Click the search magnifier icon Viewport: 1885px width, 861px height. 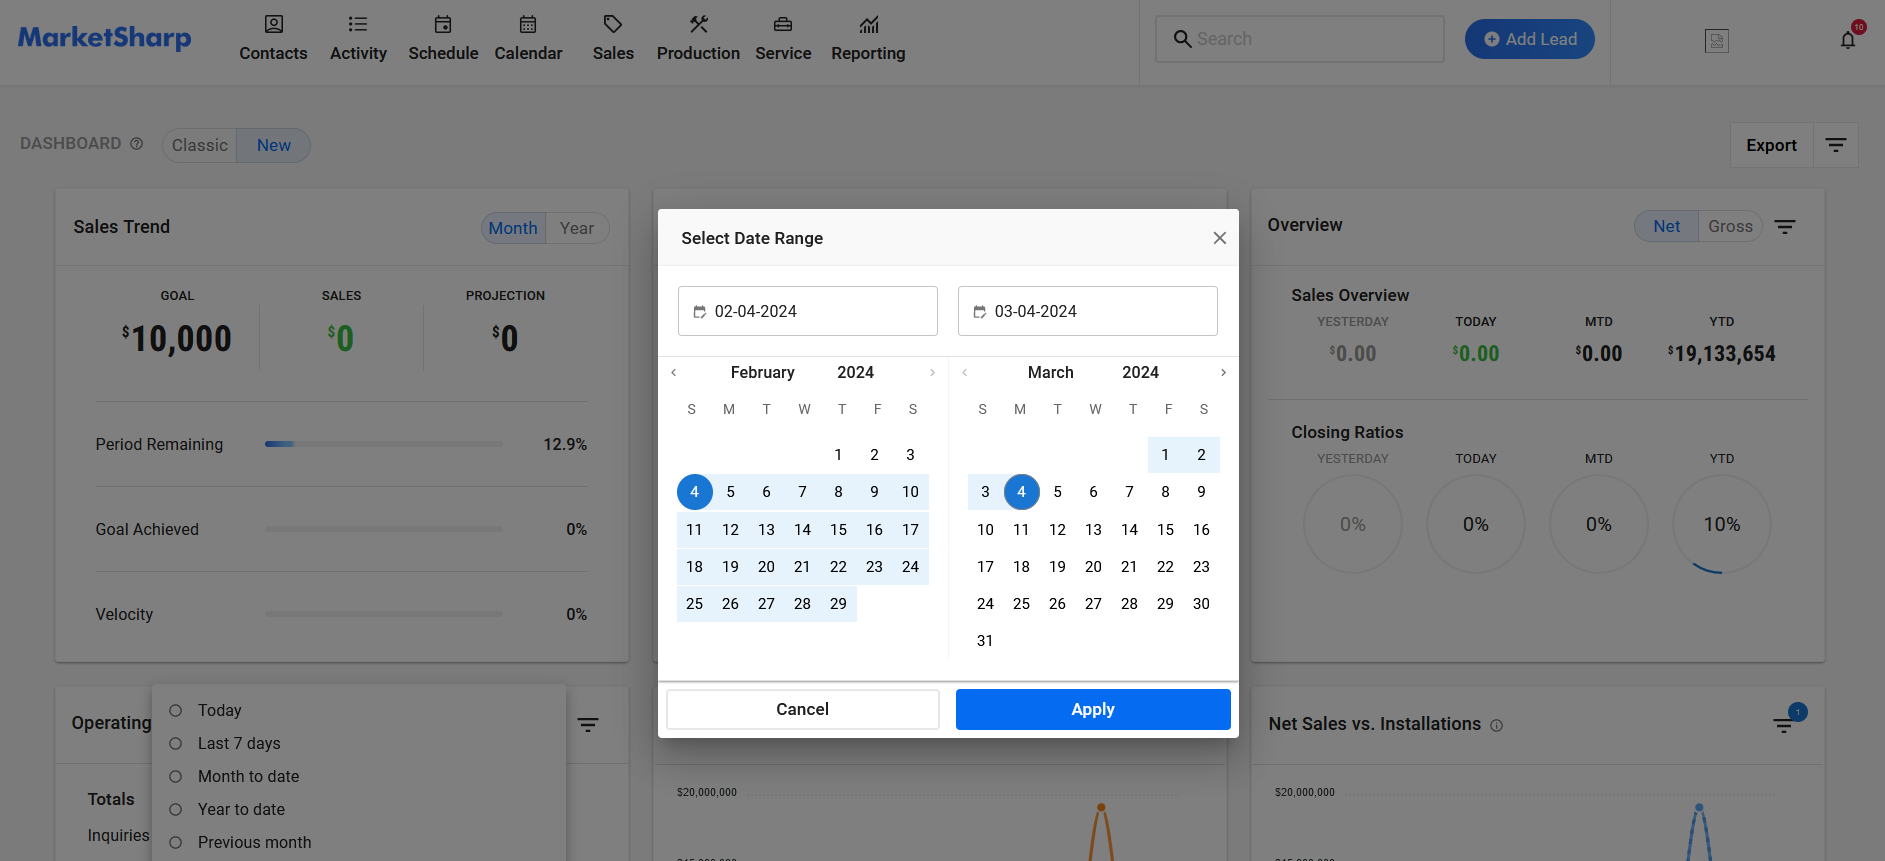click(x=1182, y=39)
